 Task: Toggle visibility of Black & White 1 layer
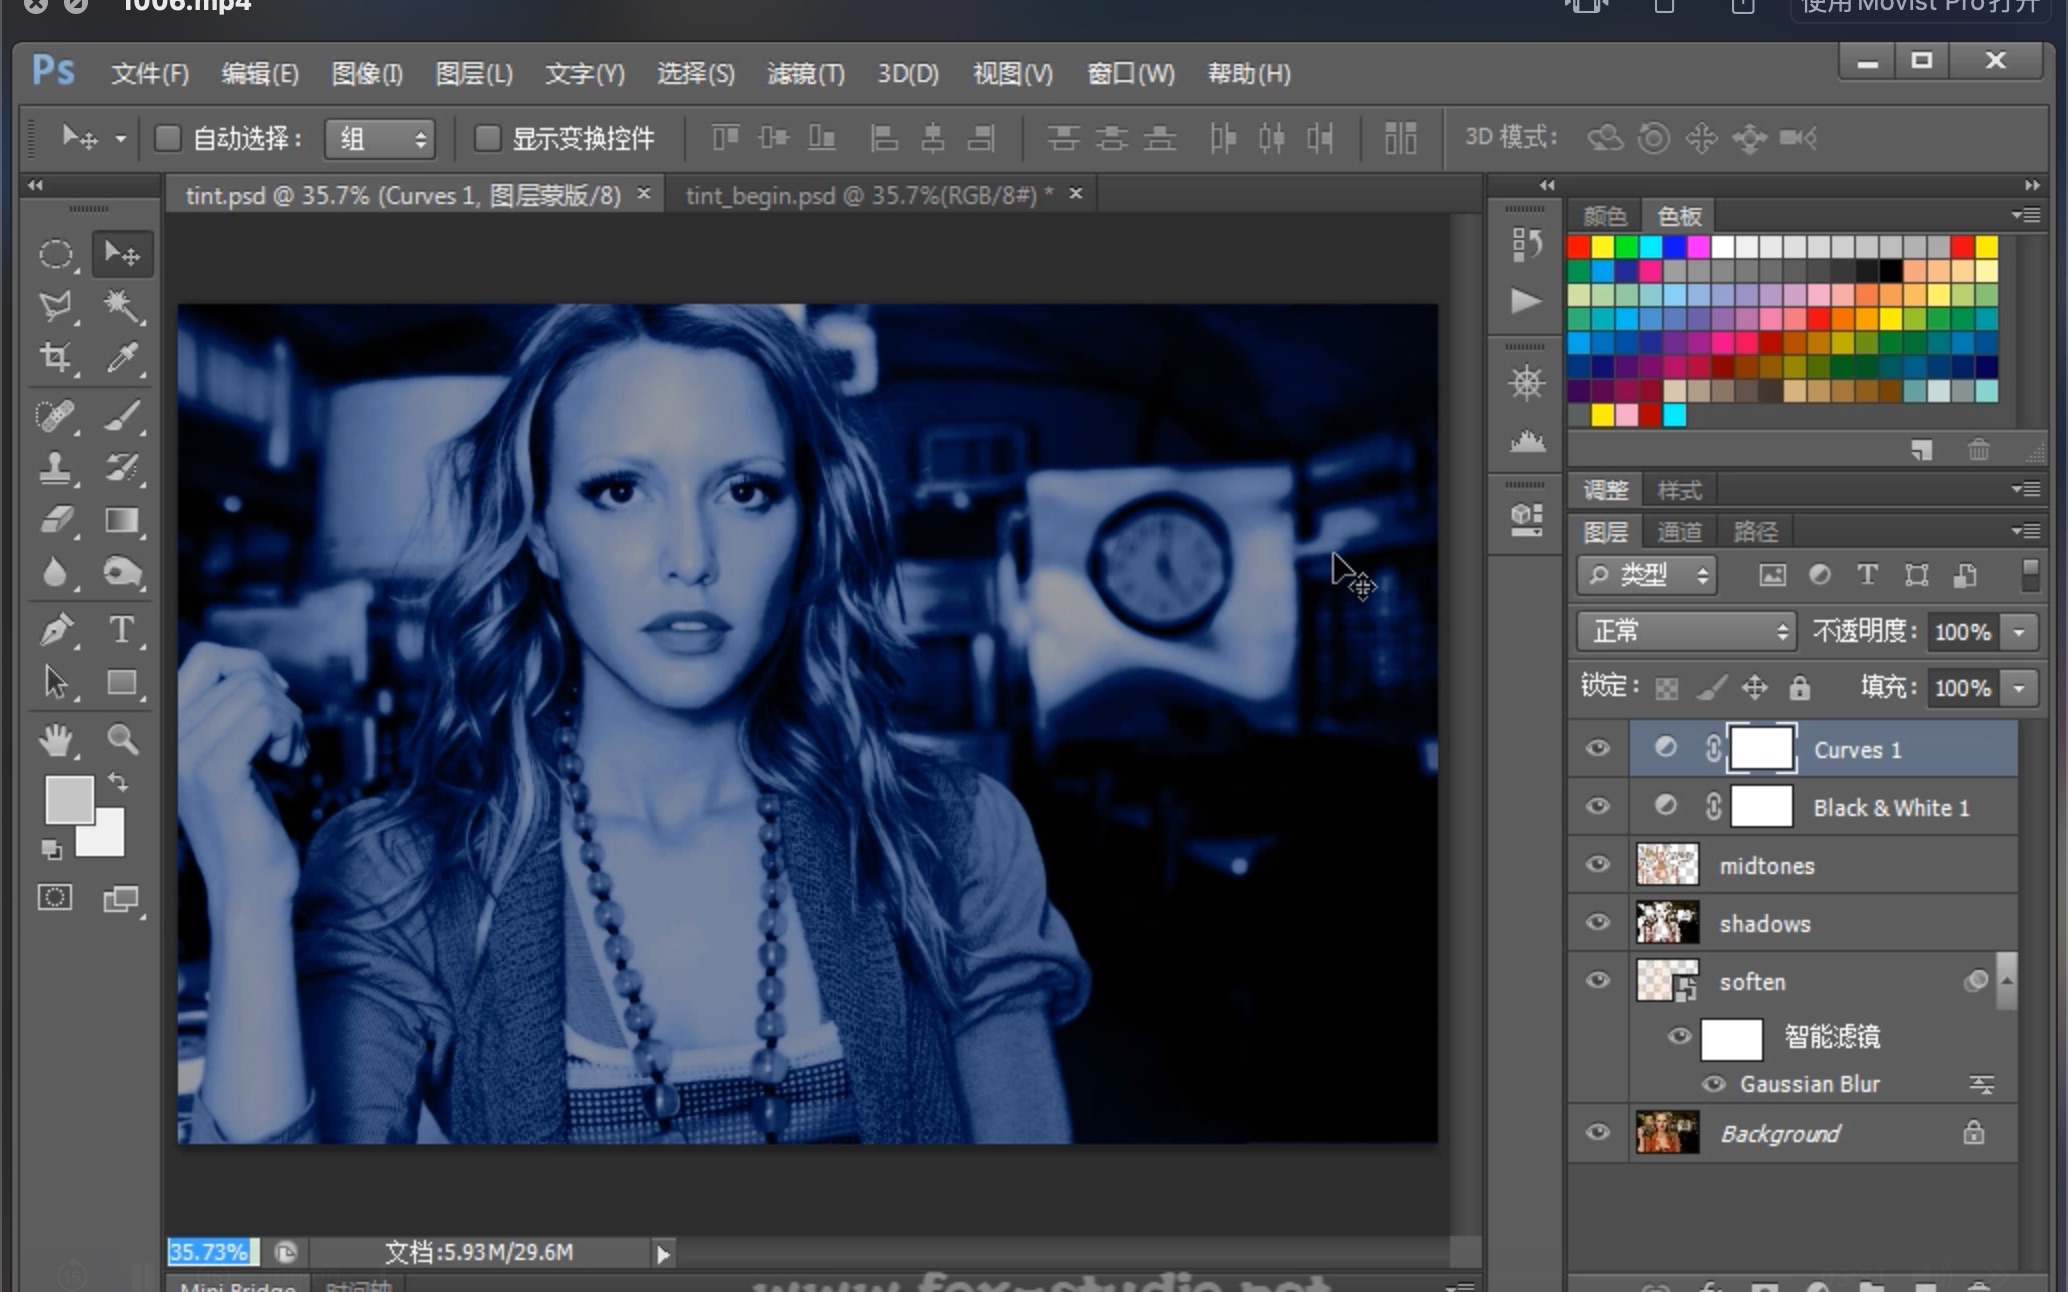(1599, 807)
